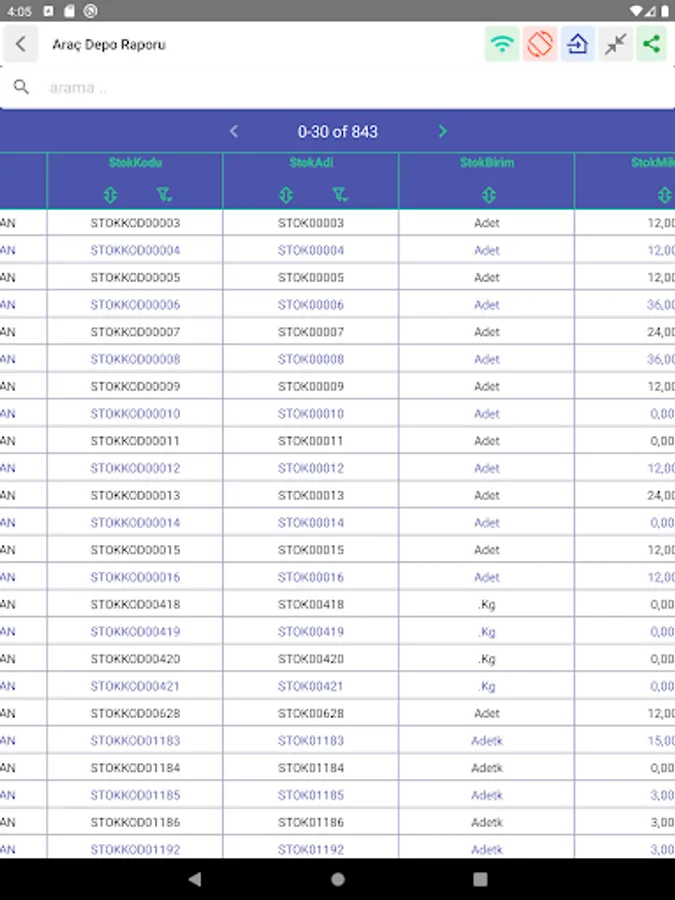
Task: Click the collapse arrows icon
Action: (615, 44)
